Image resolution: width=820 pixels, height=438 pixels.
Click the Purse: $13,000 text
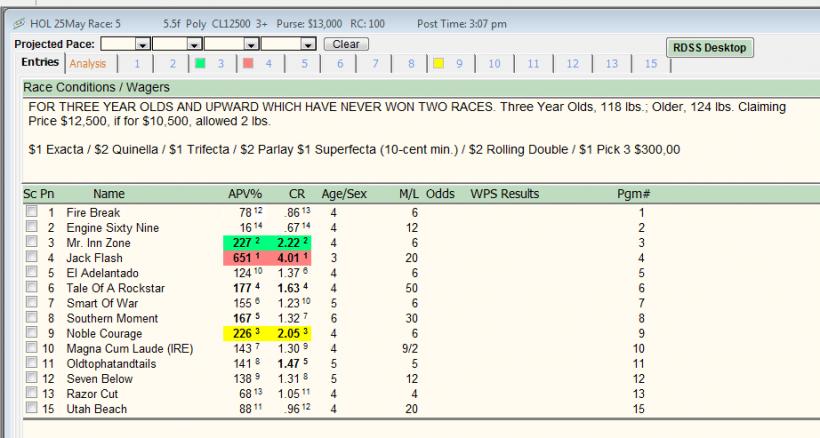[309, 24]
